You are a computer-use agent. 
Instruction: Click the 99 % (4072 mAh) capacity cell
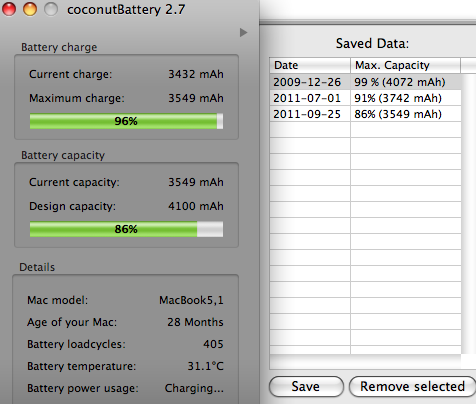click(400, 82)
